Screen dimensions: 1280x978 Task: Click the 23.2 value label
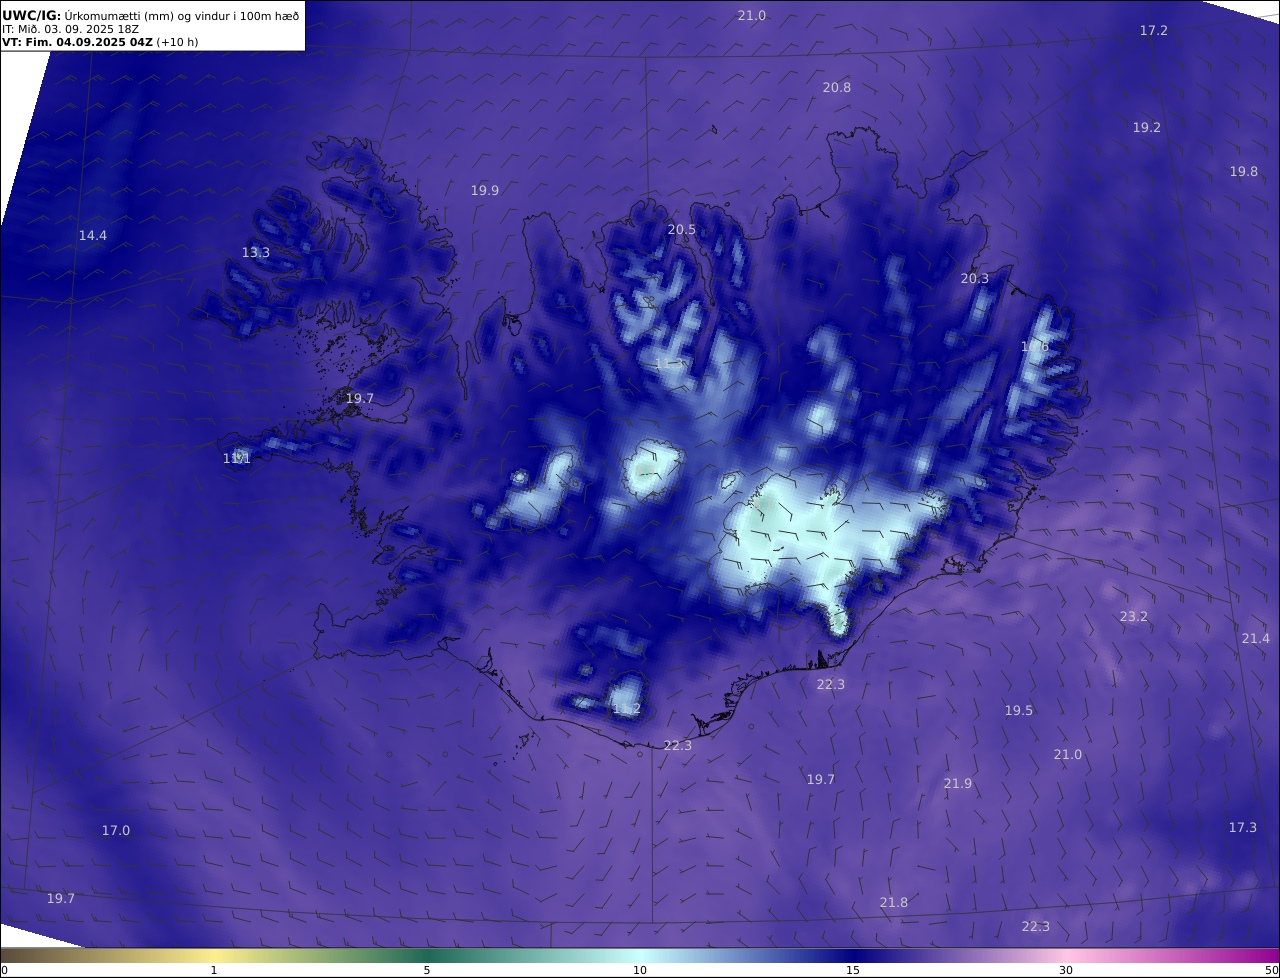pos(1133,617)
